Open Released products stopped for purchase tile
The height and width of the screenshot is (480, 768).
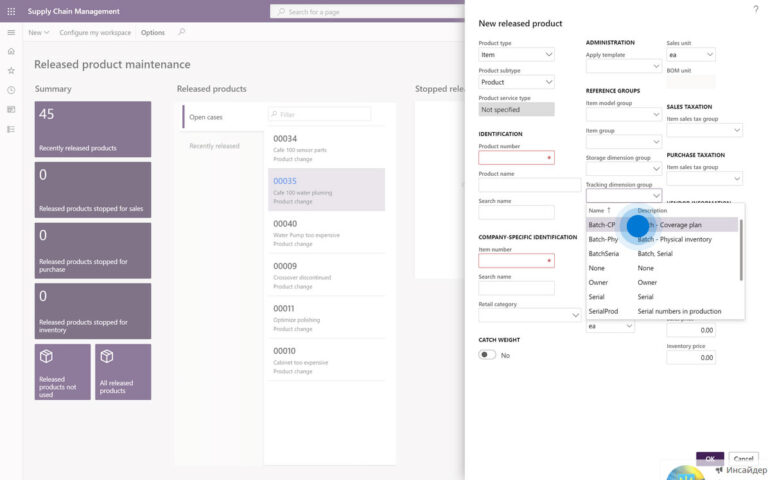(x=93, y=250)
